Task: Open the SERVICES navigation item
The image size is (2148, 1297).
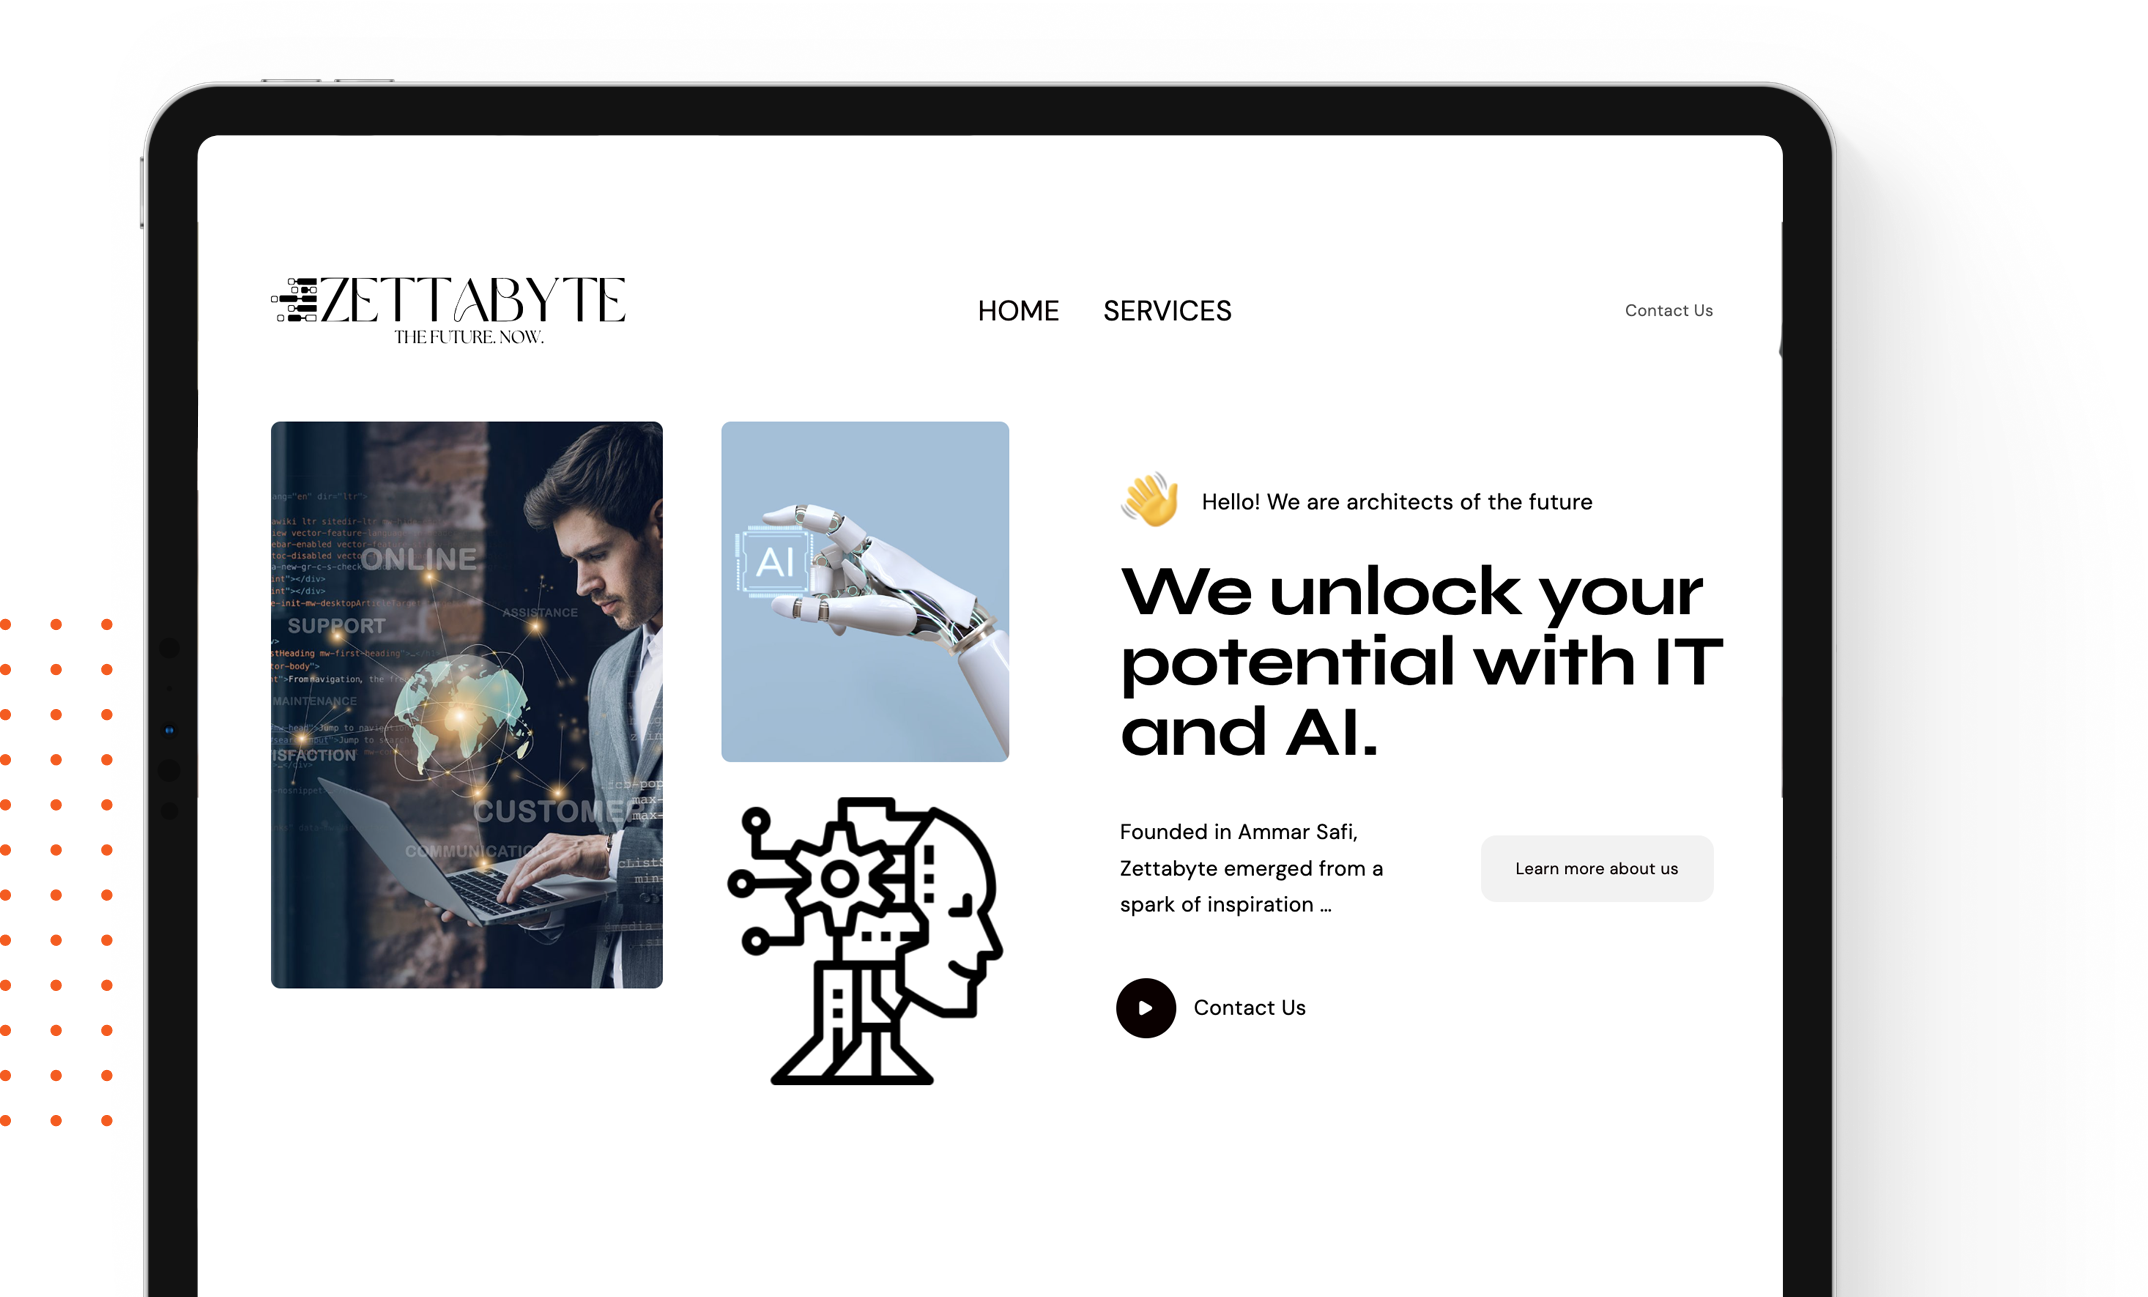Action: 1167,311
